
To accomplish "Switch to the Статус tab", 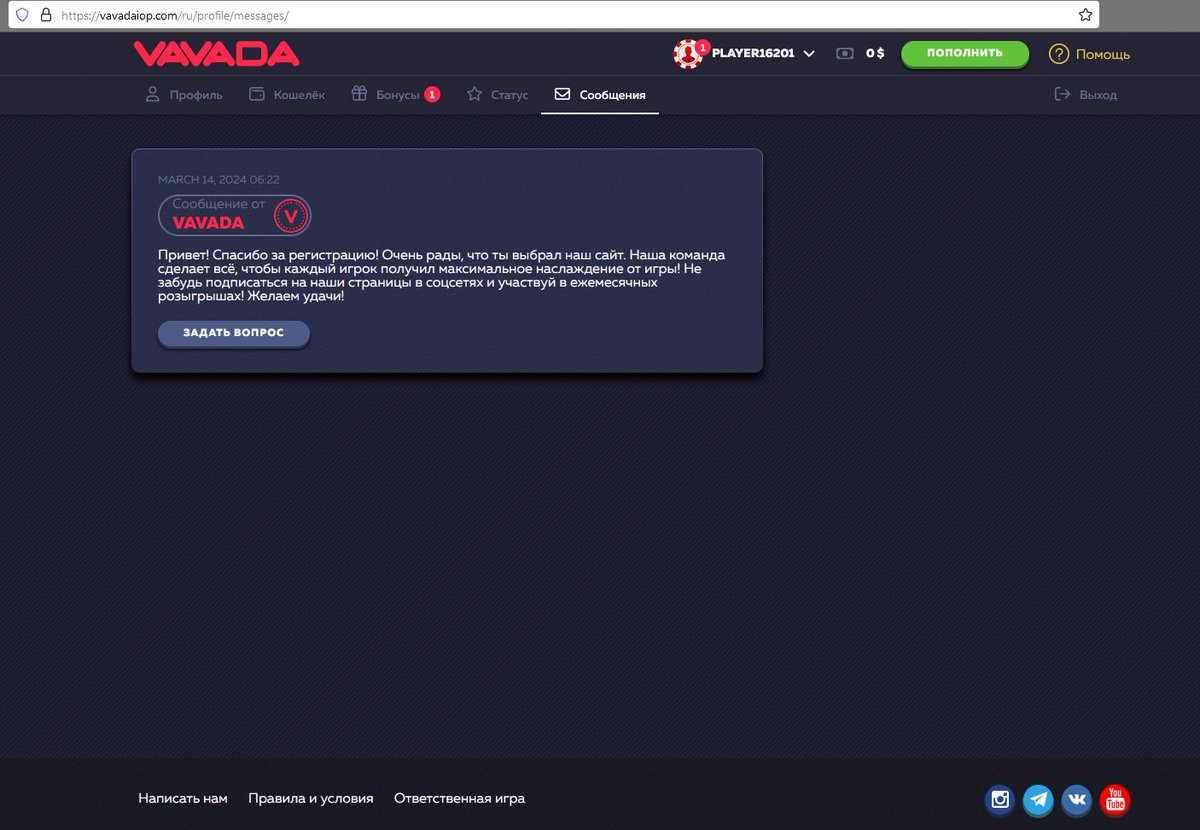I will coord(497,95).
